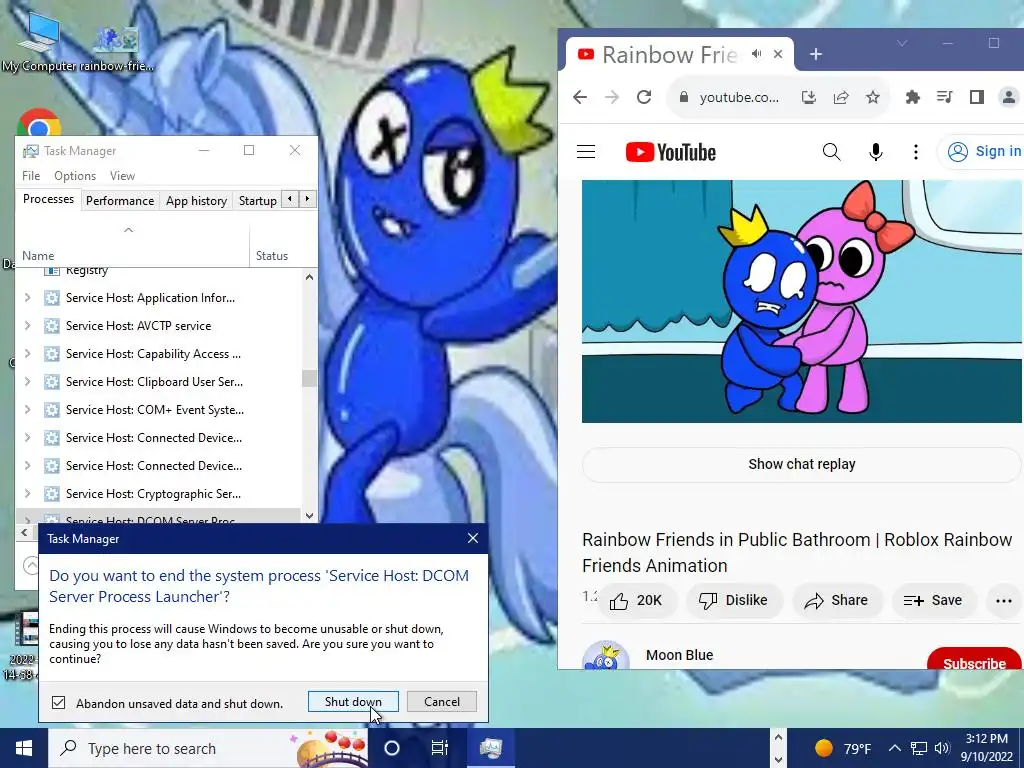This screenshot has height=768, width=1024.
Task: Click the youtube.com address bar
Action: click(x=739, y=97)
